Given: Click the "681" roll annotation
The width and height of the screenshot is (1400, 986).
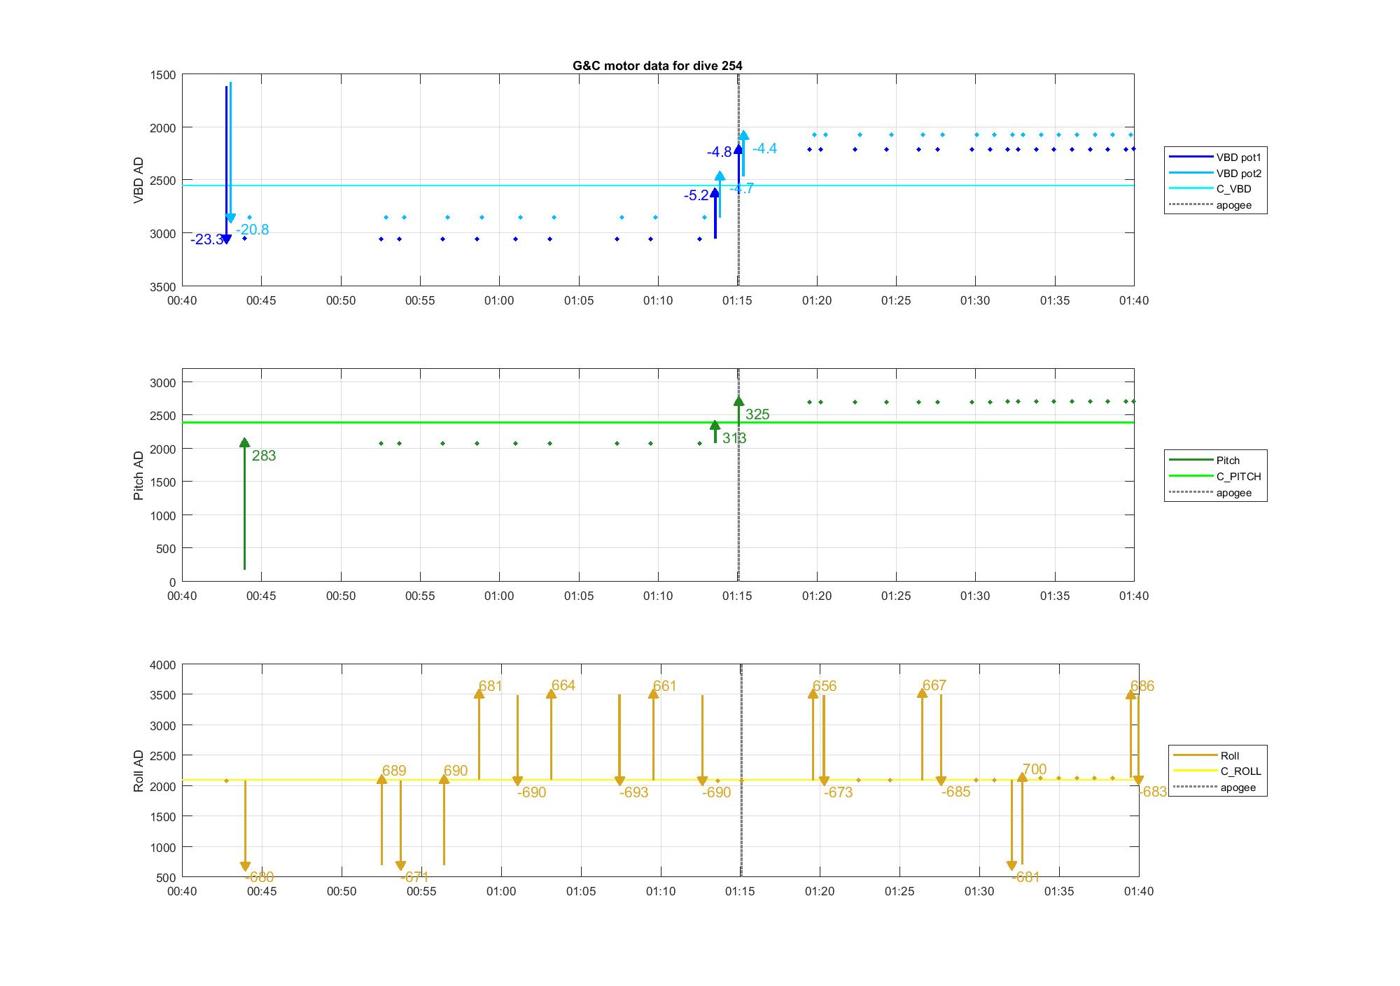Looking at the screenshot, I should (490, 686).
